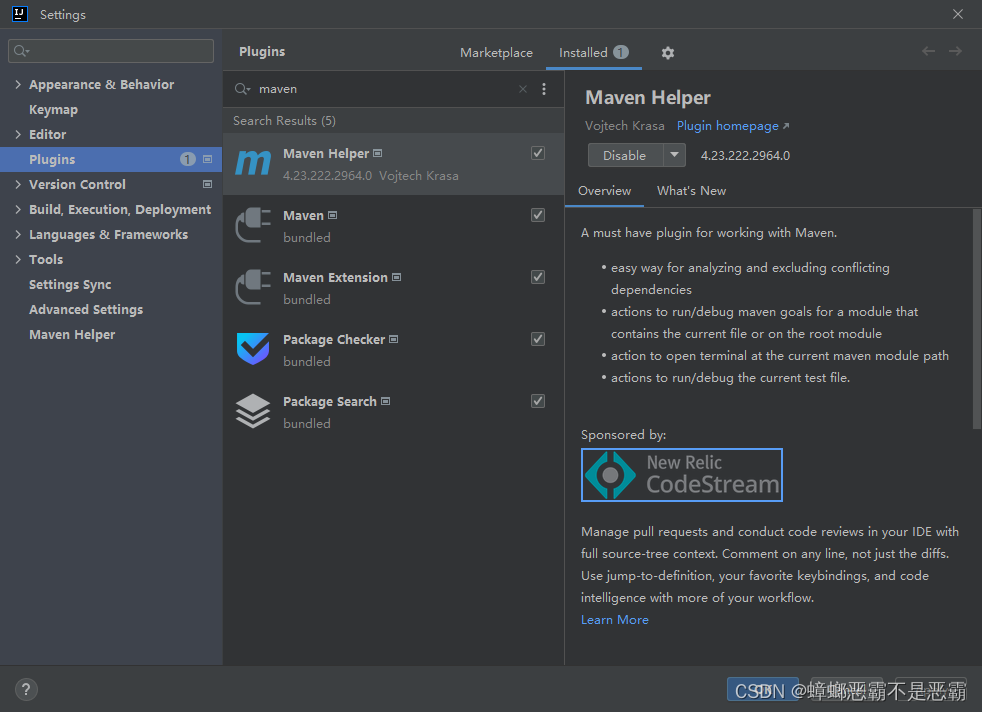Click the IntelliJ IDEA logo icon
The image size is (982, 712).
[19, 14]
